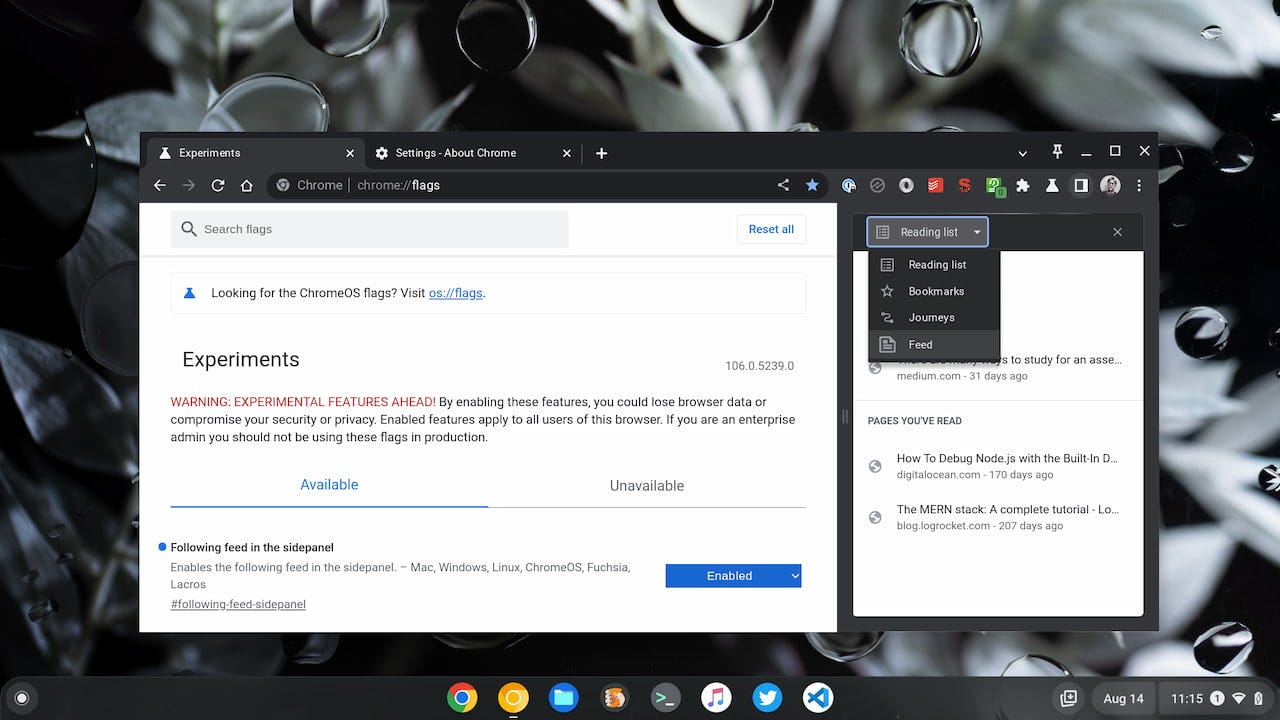Open The MERN stack tutorial entry

point(998,517)
